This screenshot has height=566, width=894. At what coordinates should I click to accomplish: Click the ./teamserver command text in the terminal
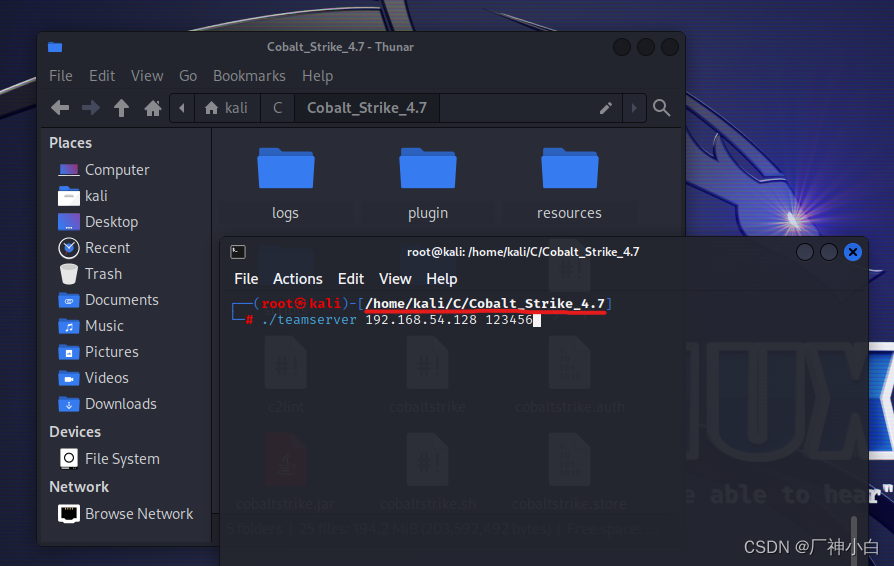click(x=309, y=320)
